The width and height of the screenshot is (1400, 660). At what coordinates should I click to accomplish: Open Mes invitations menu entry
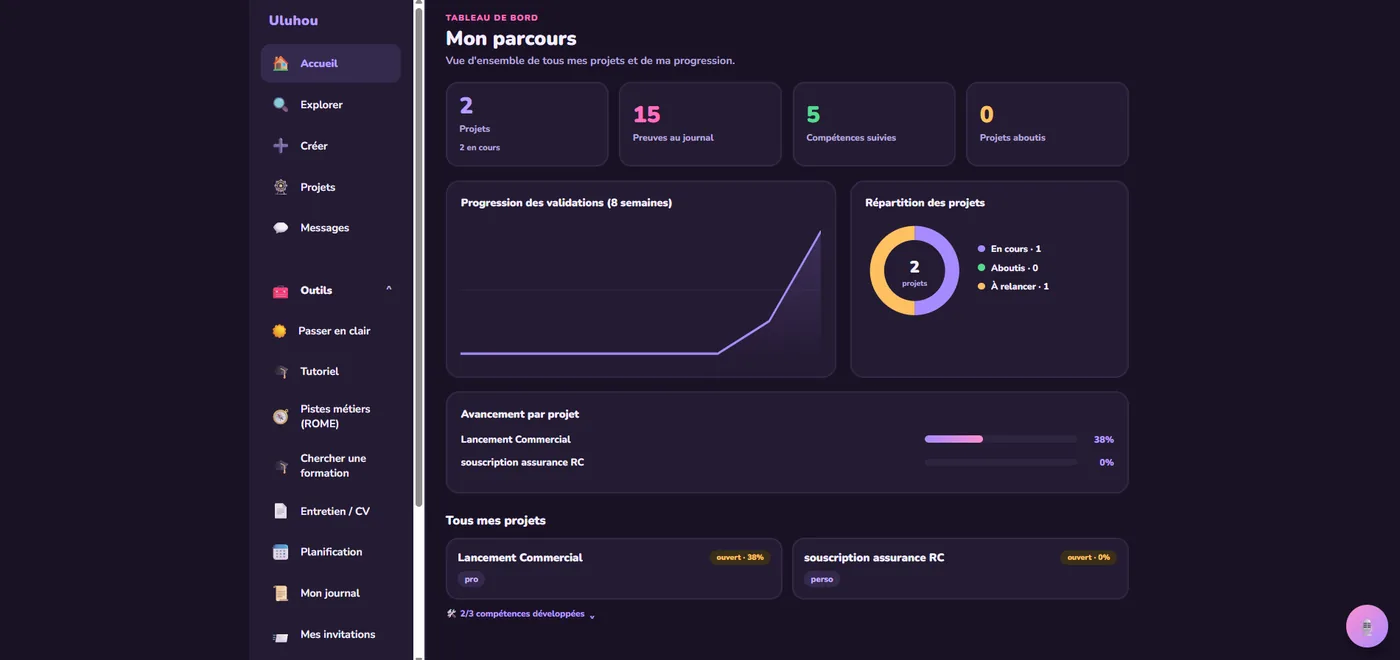(x=331, y=634)
